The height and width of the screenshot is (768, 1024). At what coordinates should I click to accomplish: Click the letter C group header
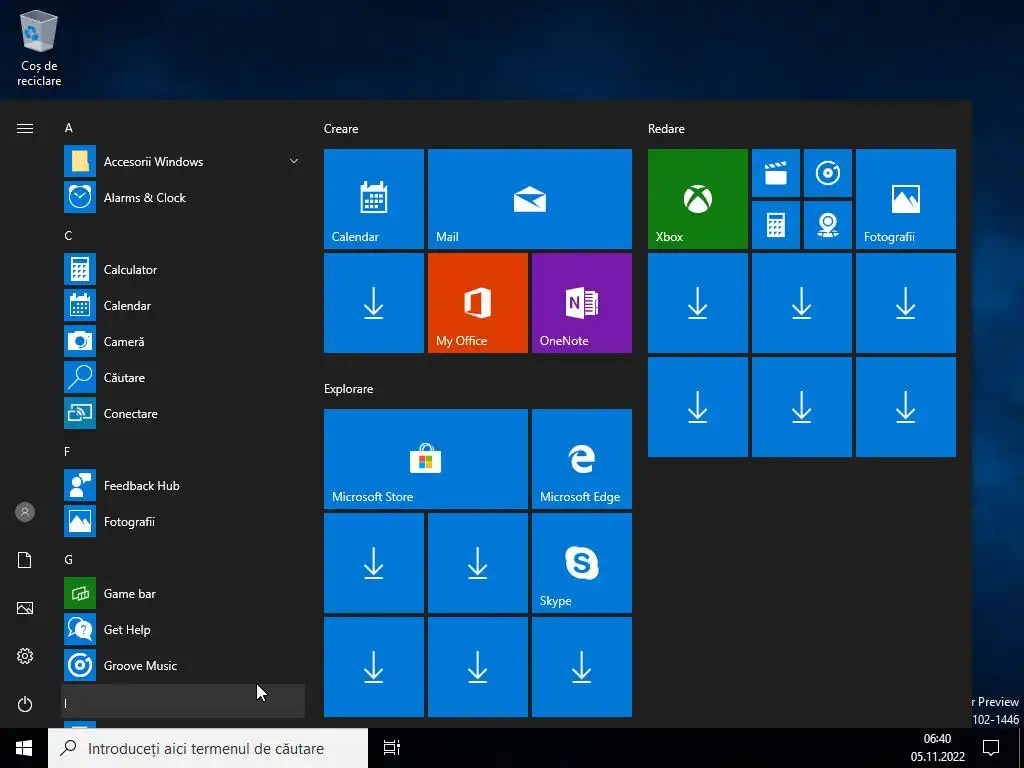[x=69, y=236]
